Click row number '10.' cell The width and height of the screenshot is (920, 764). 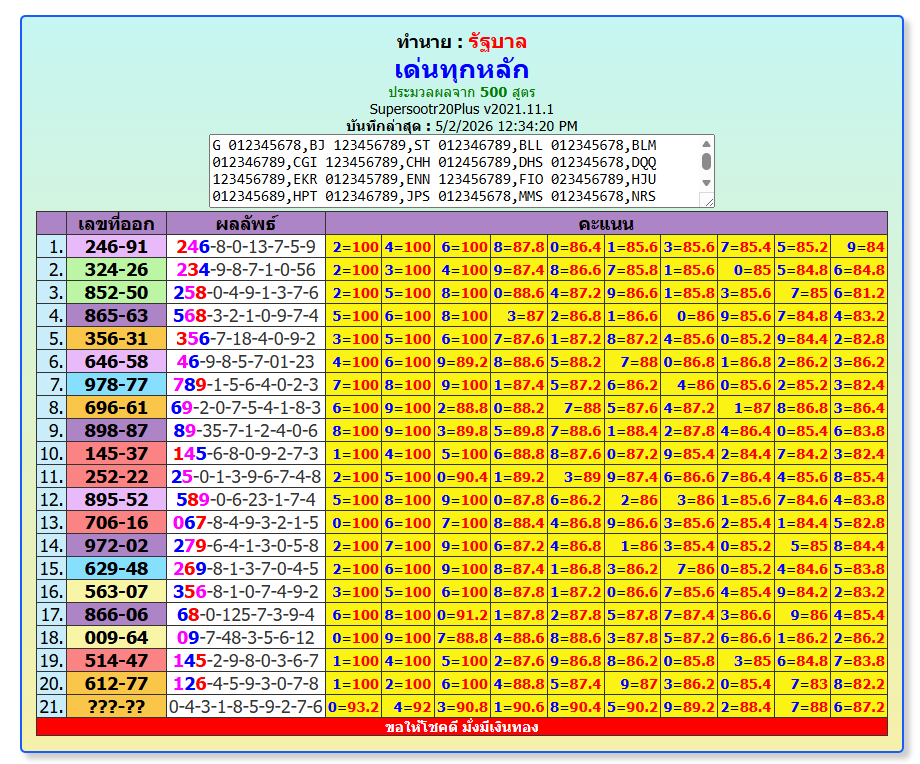click(51, 454)
